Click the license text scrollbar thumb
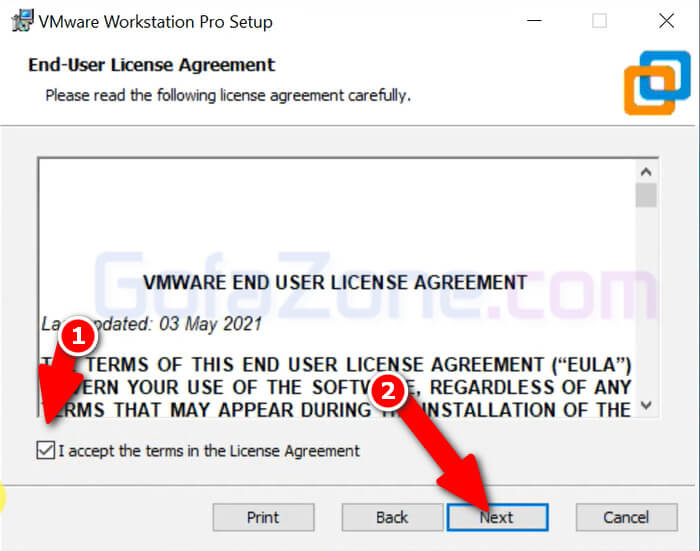 [646, 195]
